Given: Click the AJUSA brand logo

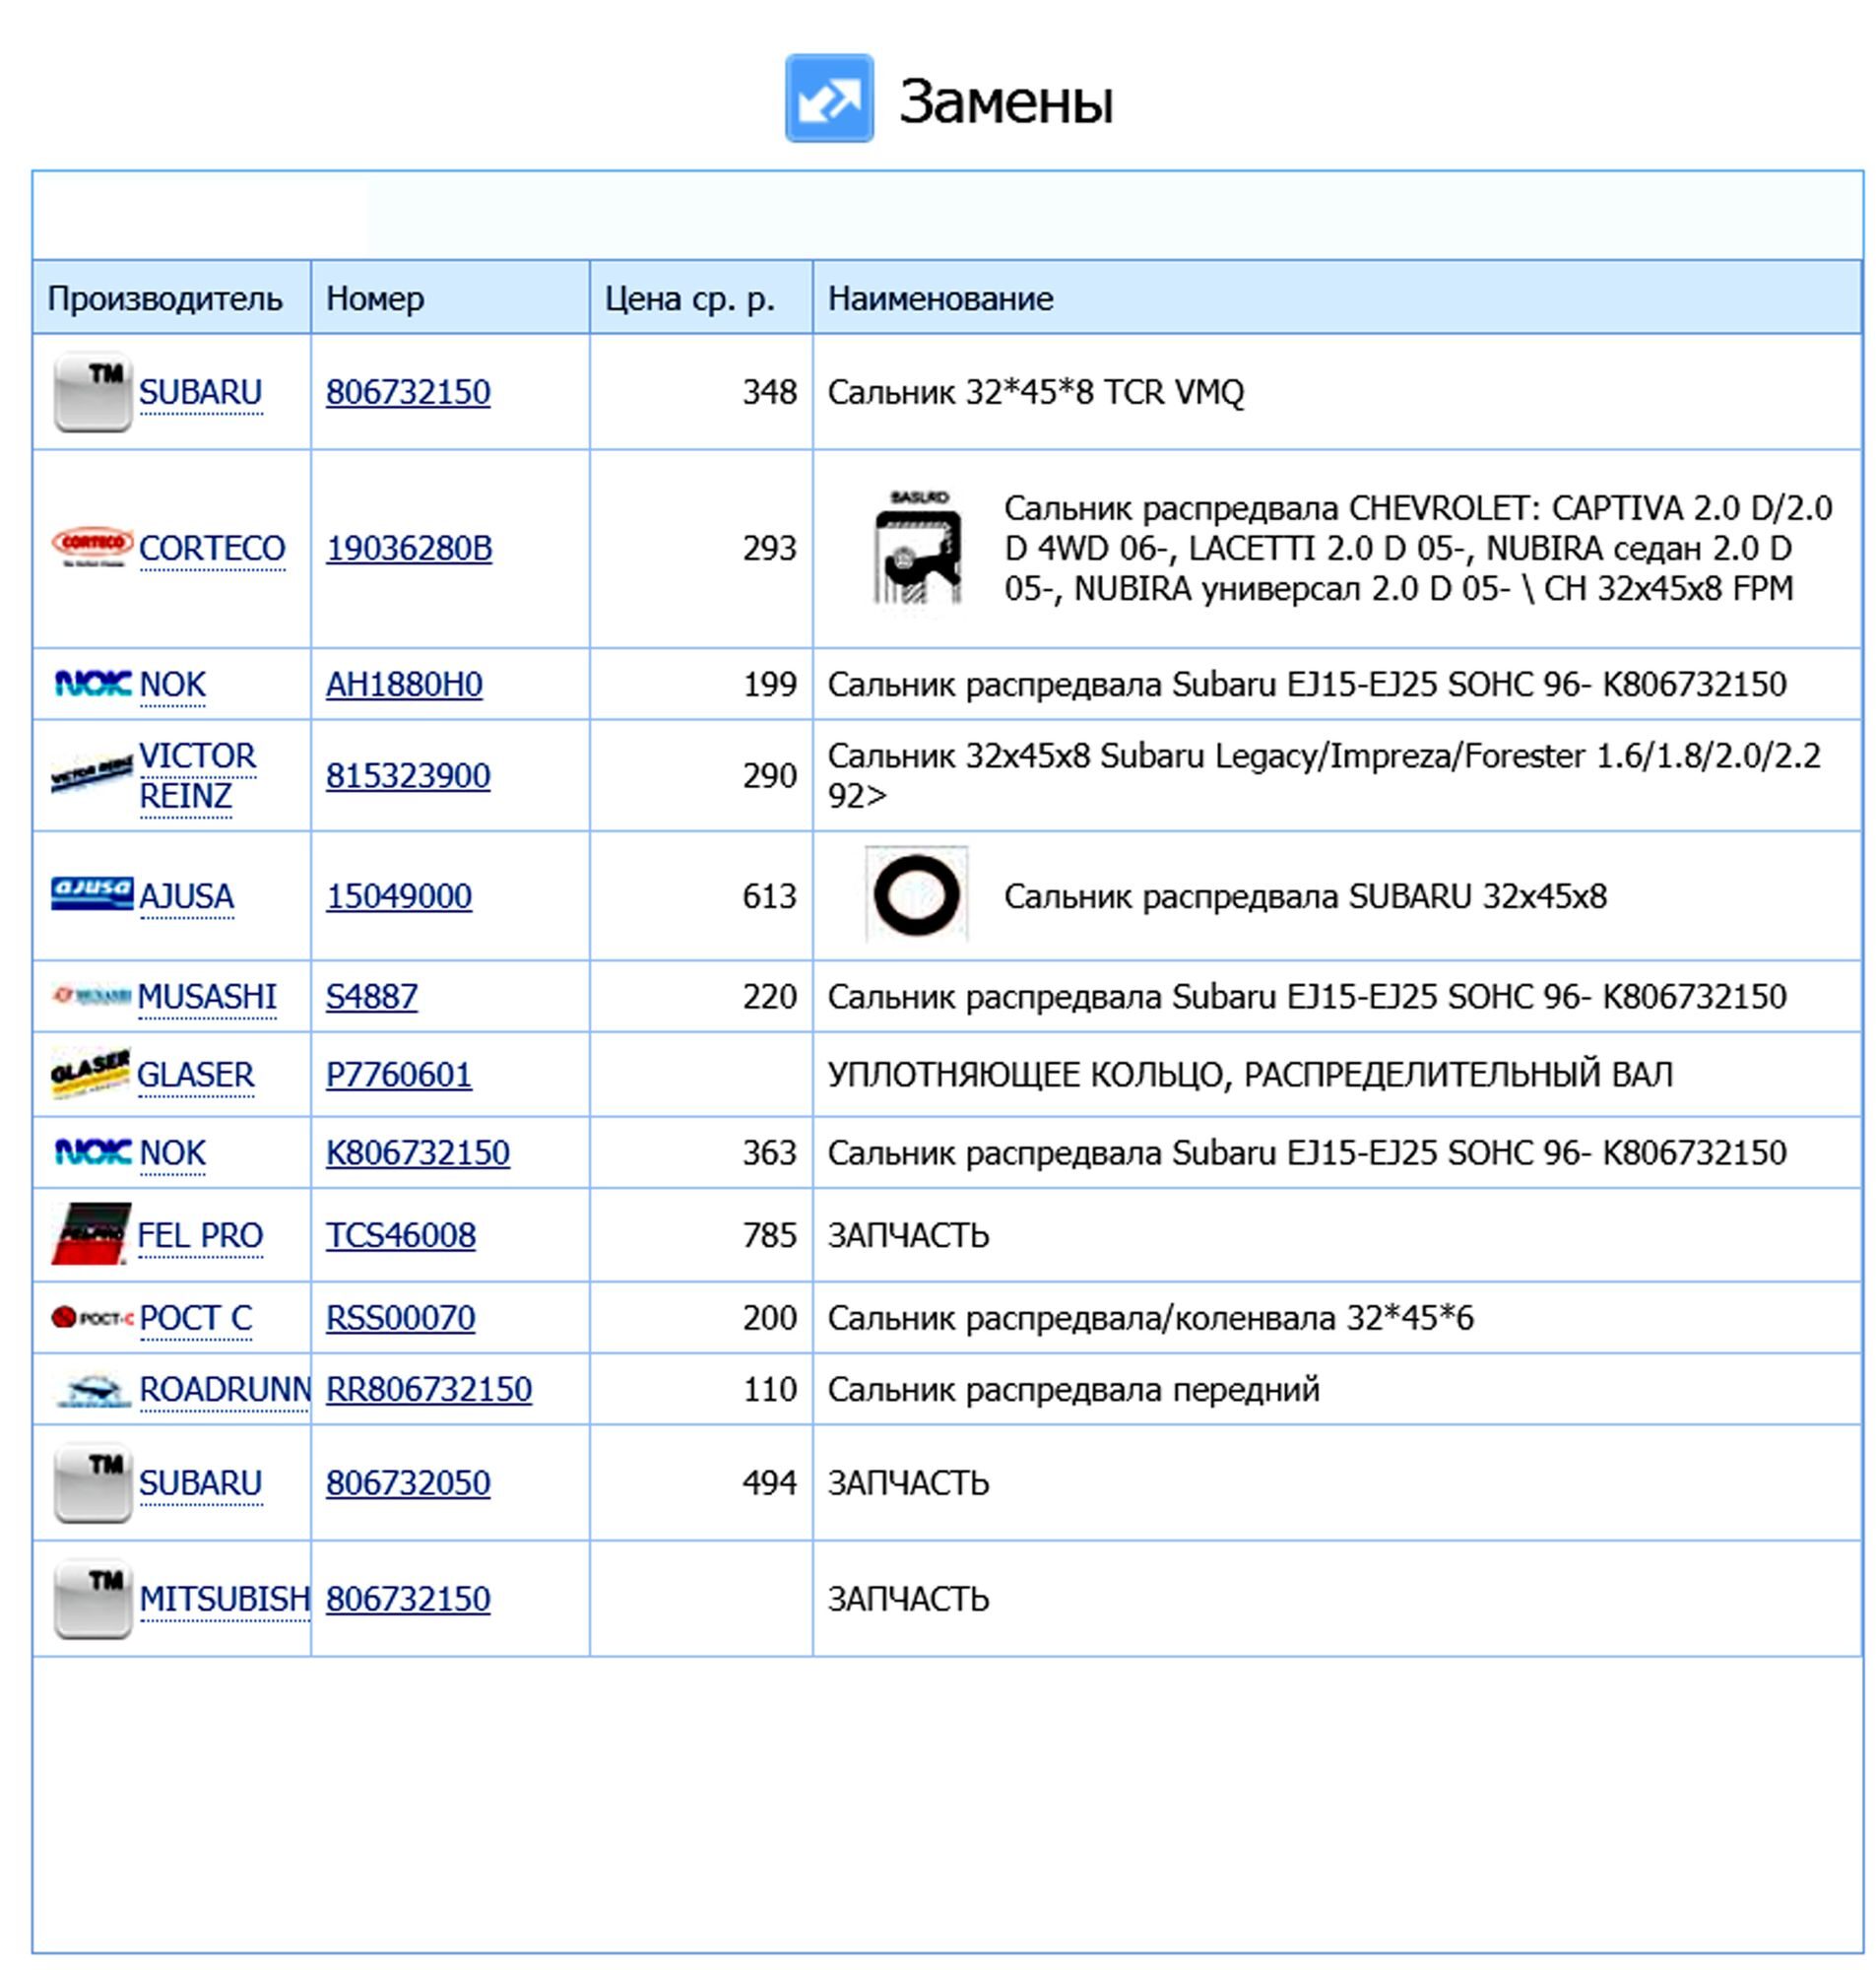Looking at the screenshot, I should pos(92,893).
